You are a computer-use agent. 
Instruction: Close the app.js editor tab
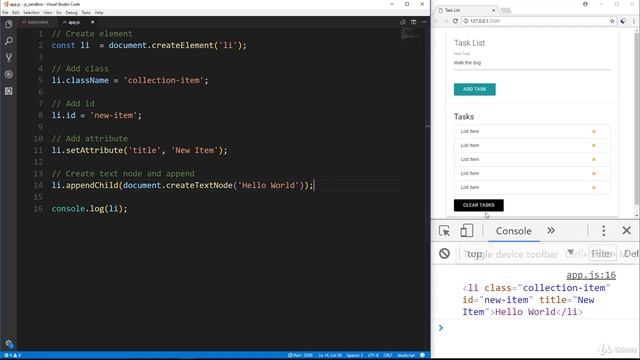coord(92,22)
